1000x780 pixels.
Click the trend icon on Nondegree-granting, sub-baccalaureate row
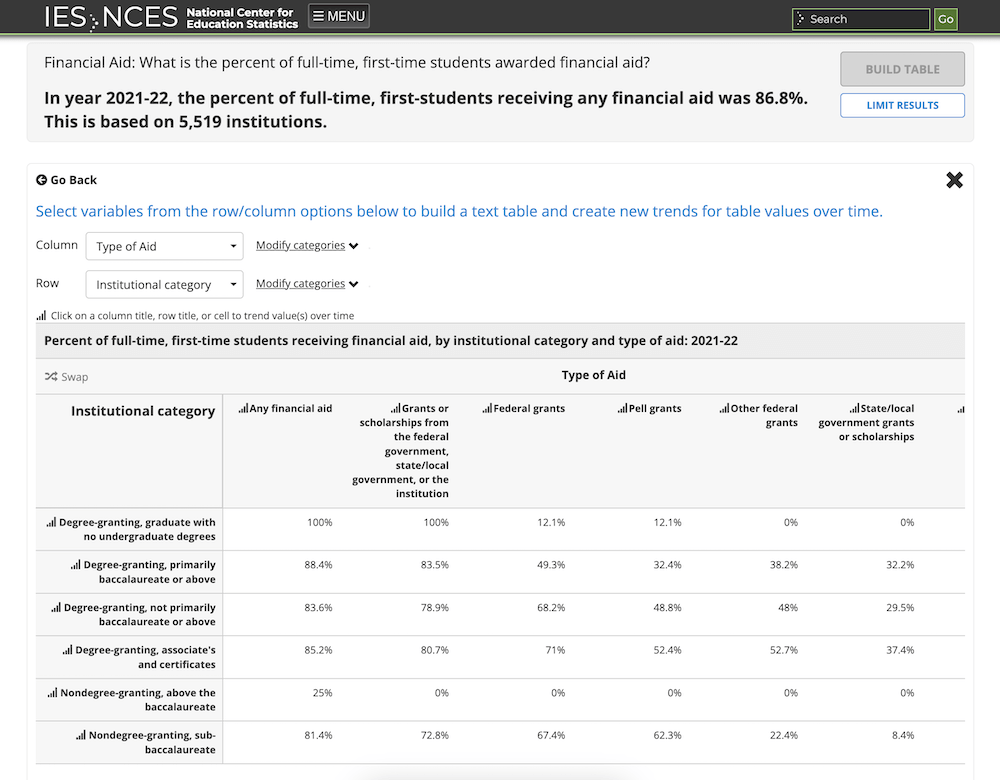click(x=80, y=735)
